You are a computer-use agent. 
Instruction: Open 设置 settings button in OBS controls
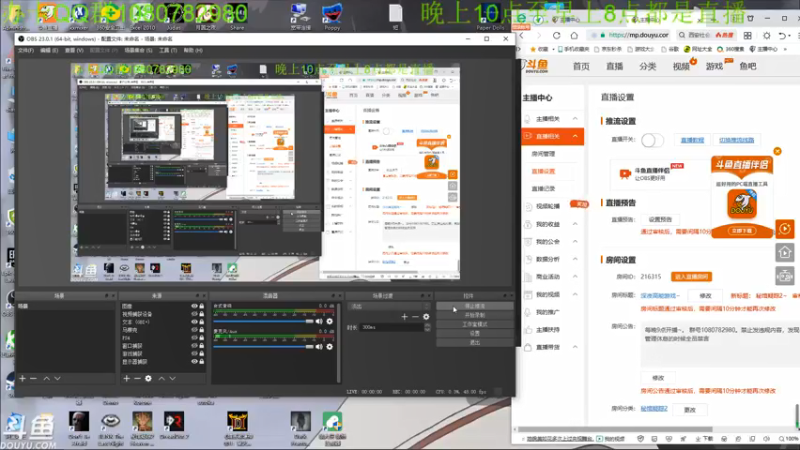(x=474, y=333)
